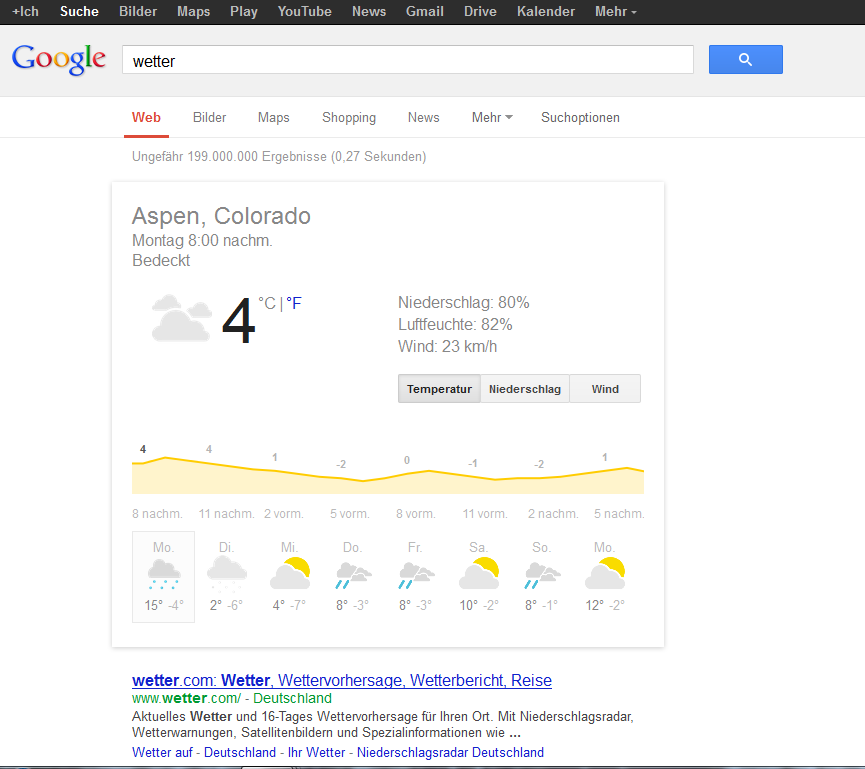Click the Luftfeuchte: 82% text

[455, 324]
